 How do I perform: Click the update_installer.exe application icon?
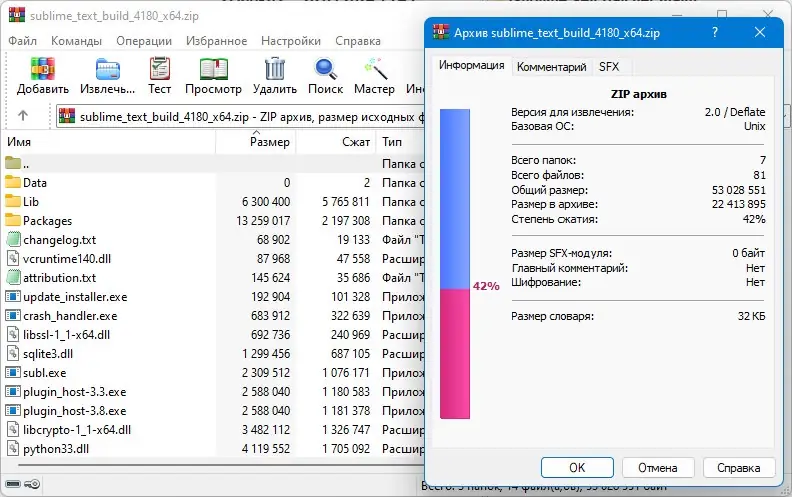[13, 296]
